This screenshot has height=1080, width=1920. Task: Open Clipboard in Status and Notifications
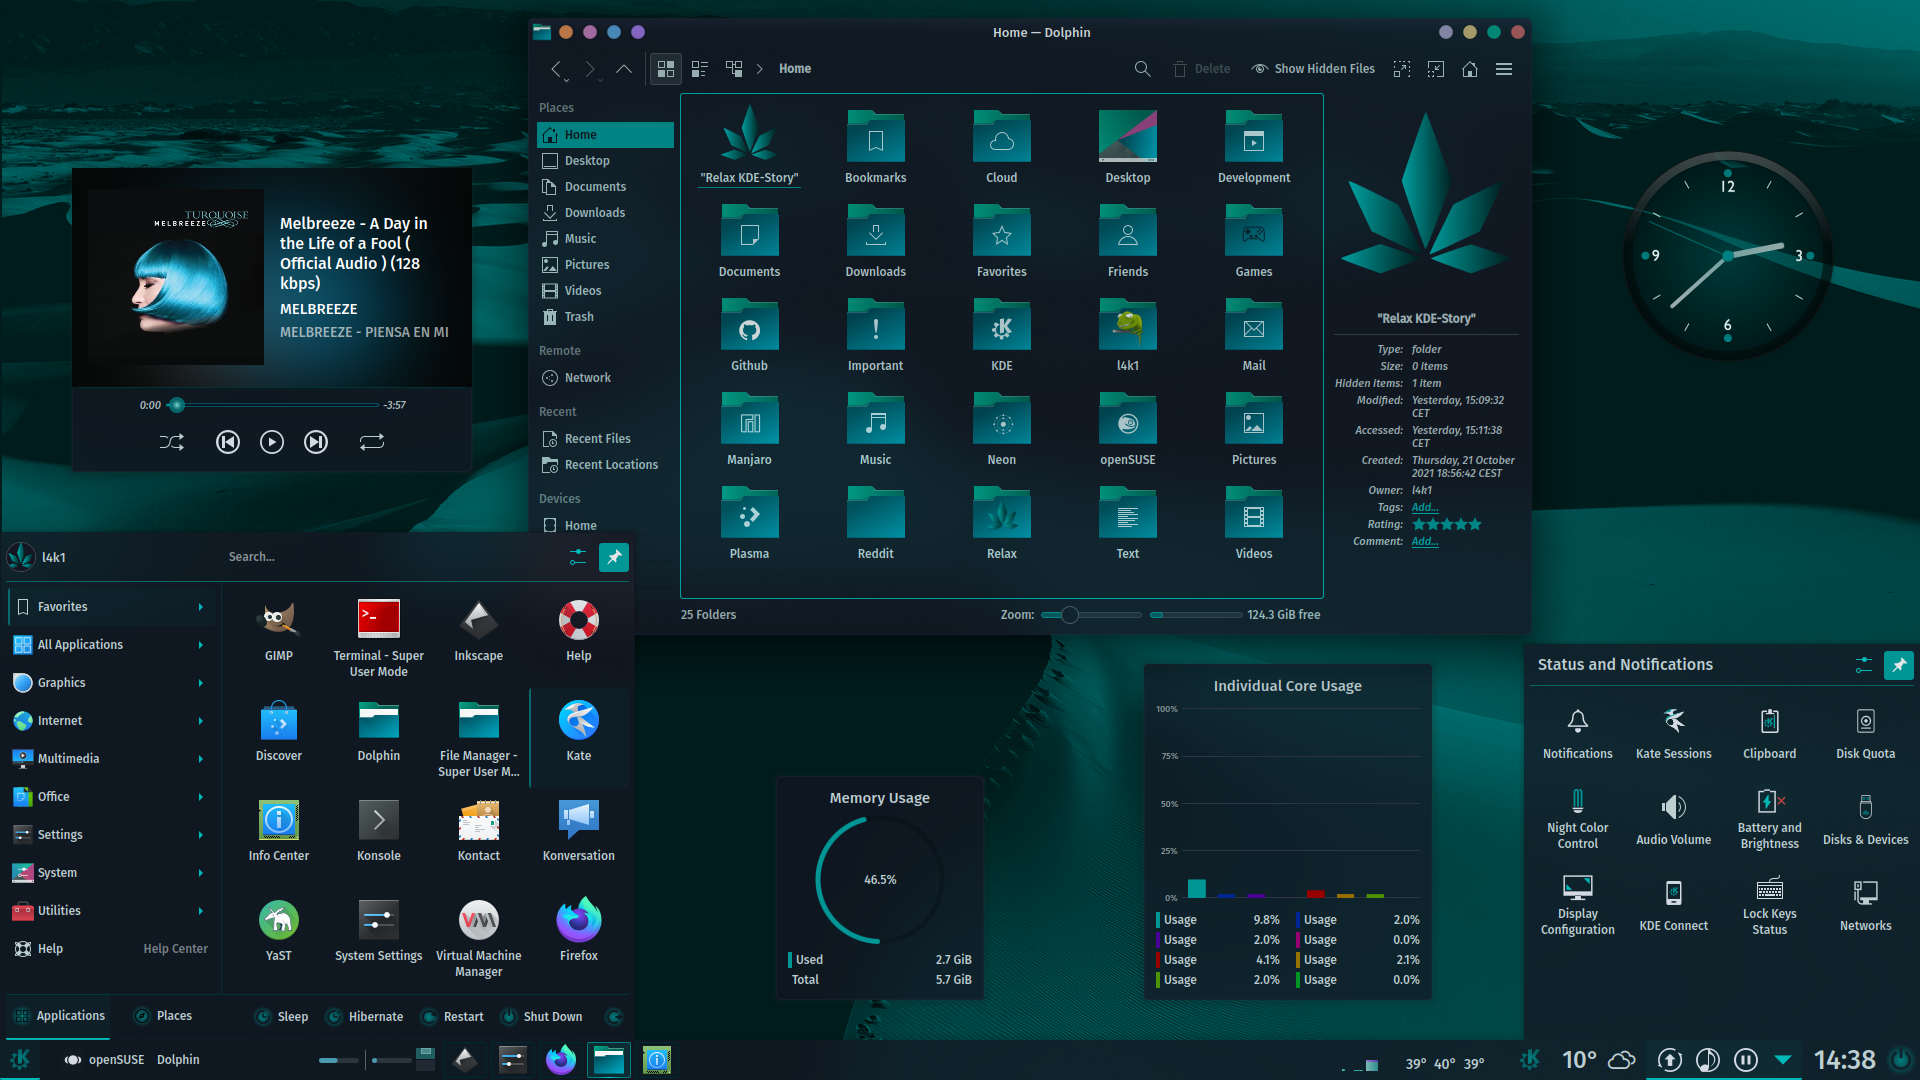tap(1769, 734)
